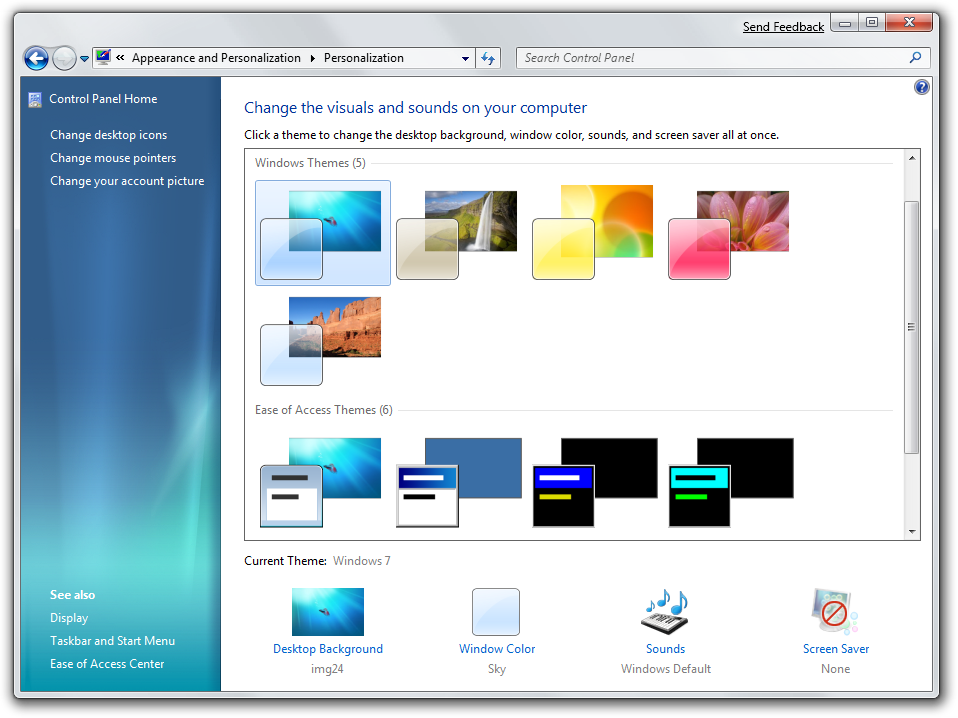Click the Ease of Access Themes (6) header
Image resolution: width=958 pixels, height=718 pixels.
(x=323, y=410)
